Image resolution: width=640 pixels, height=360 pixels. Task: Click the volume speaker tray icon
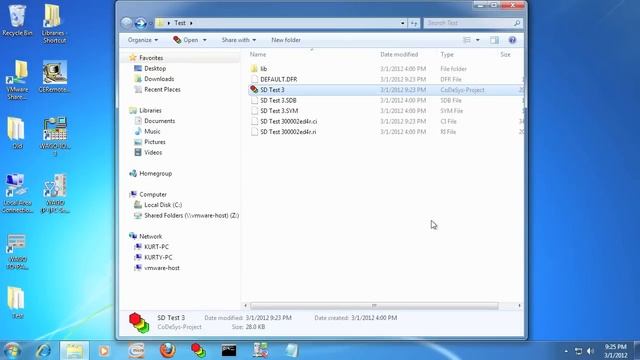click(x=590, y=351)
